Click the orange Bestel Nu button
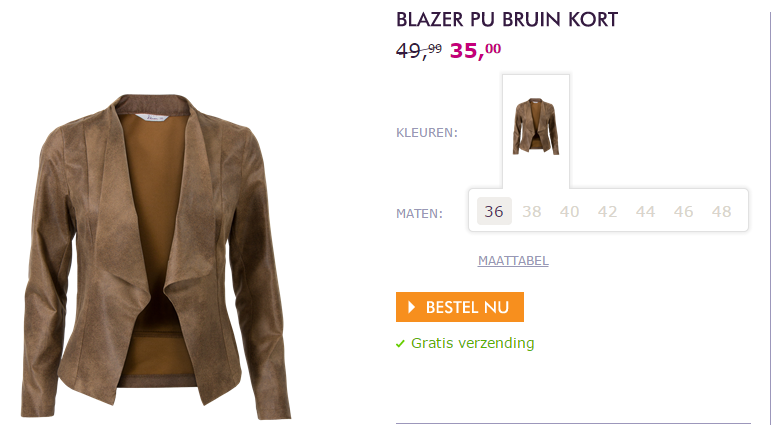 point(460,307)
